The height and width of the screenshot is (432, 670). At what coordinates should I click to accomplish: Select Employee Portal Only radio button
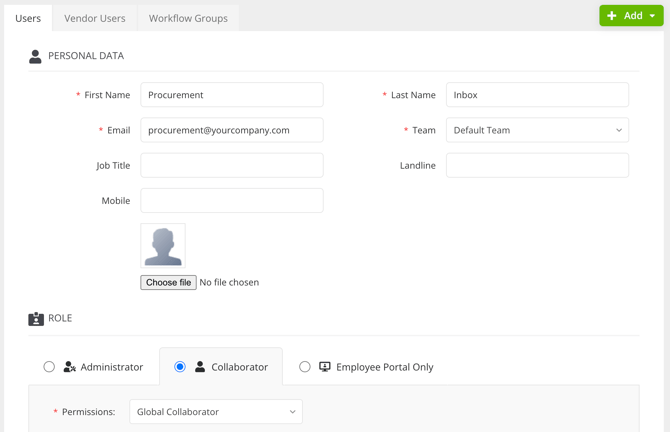point(305,367)
